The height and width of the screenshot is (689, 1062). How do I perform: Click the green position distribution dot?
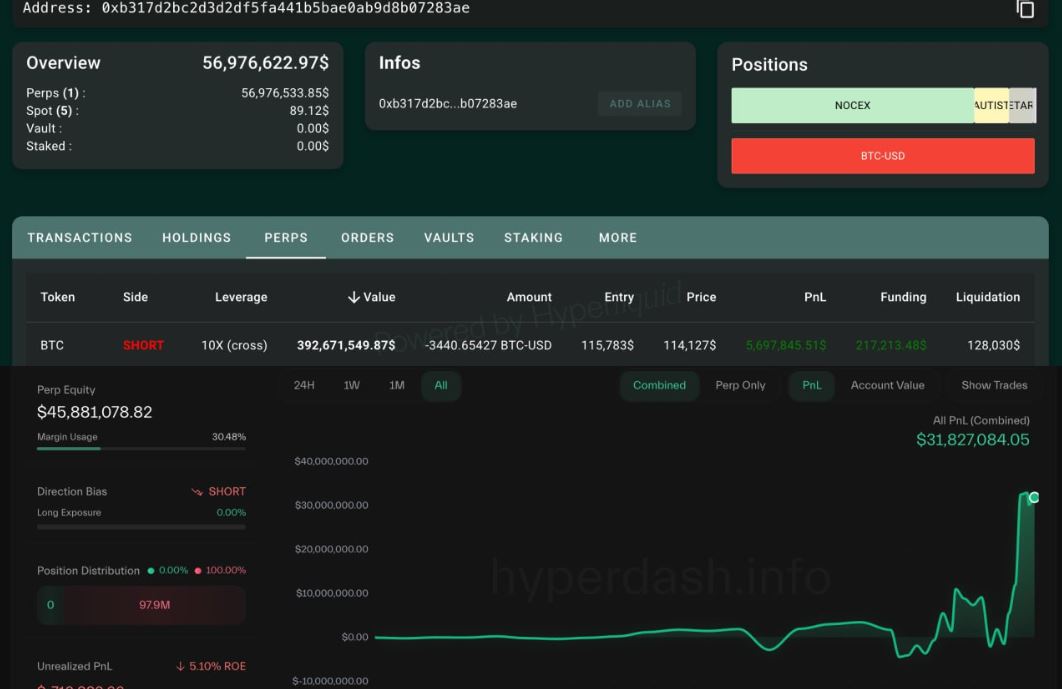(152, 569)
